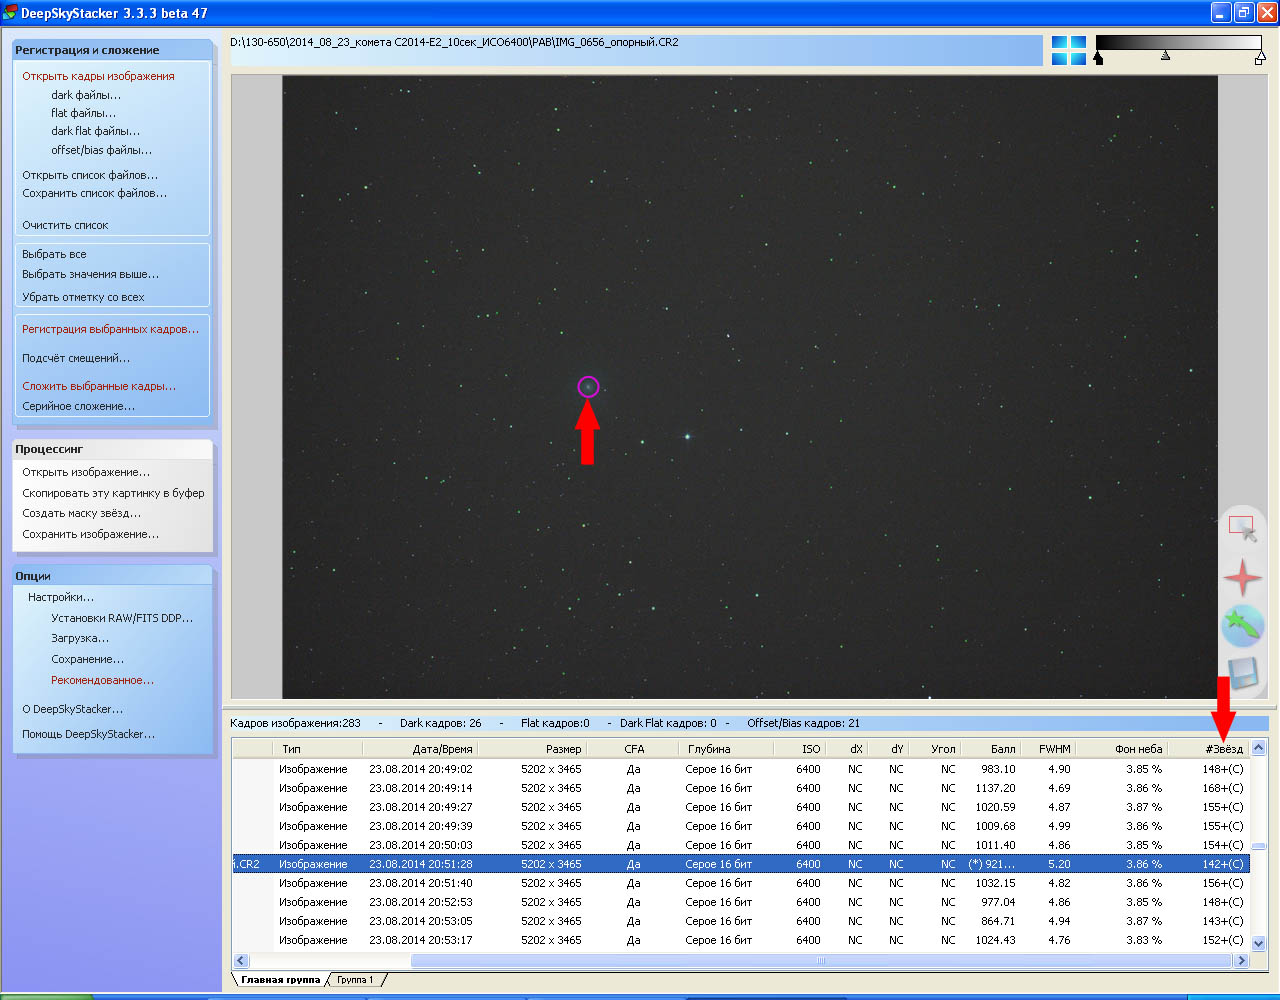Click the gray midtone gradient handle
The image size is (1280, 1000).
[x=1165, y=56]
